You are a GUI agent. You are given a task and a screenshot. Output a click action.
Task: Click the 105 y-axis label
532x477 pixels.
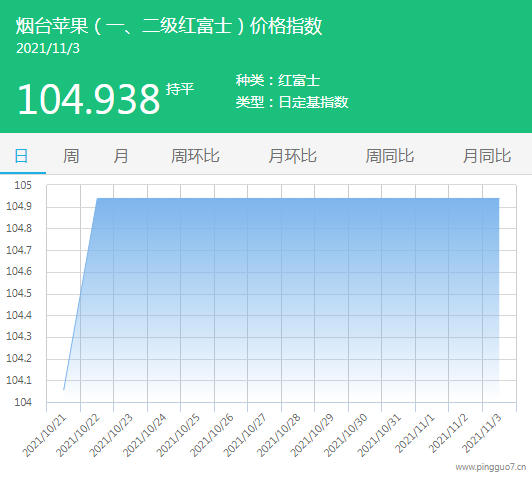click(23, 185)
